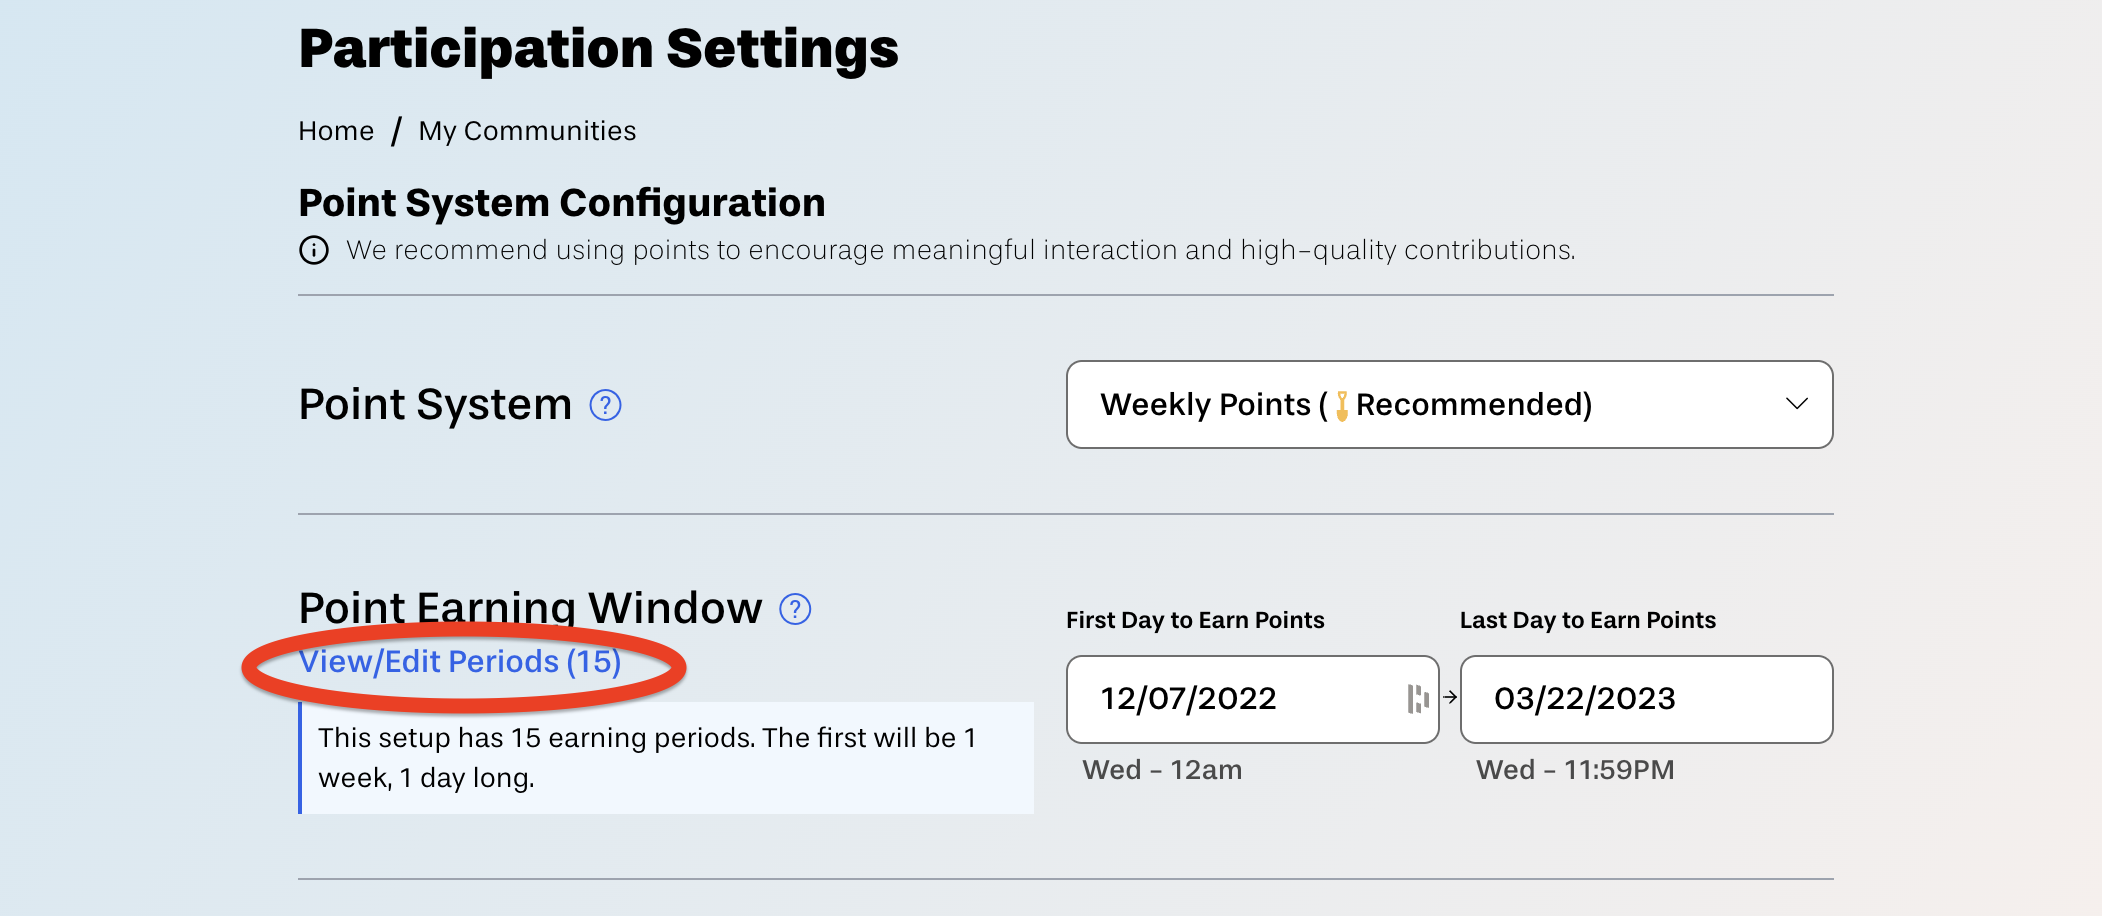Focus the Last Day date field 03/22/2023
The height and width of the screenshot is (916, 2102).
coord(1647,699)
